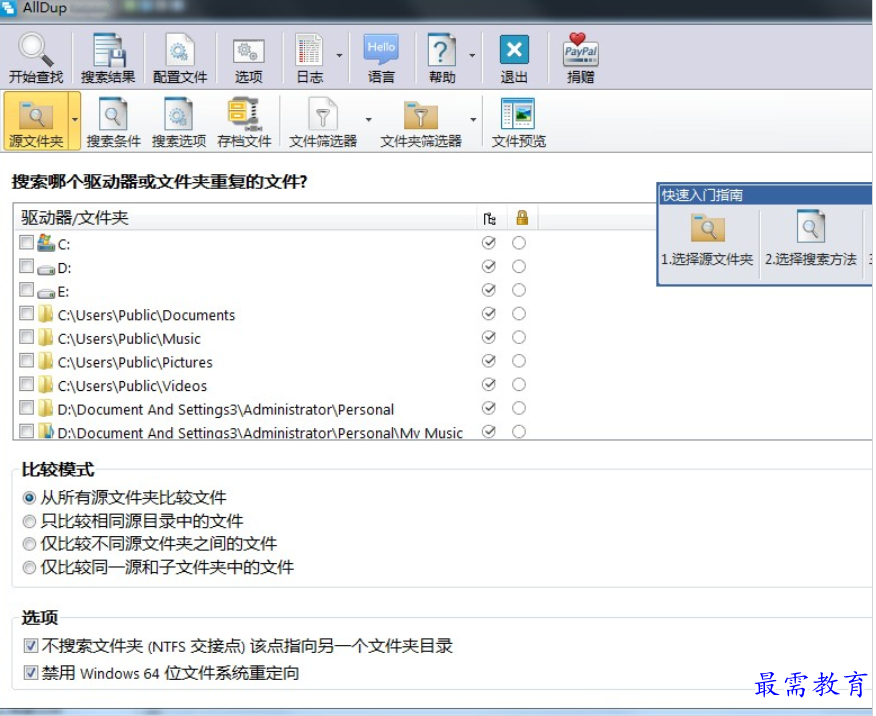Expand the 文件筛选器 dropdown arrow
The width and height of the screenshot is (876, 716).
[x=369, y=120]
